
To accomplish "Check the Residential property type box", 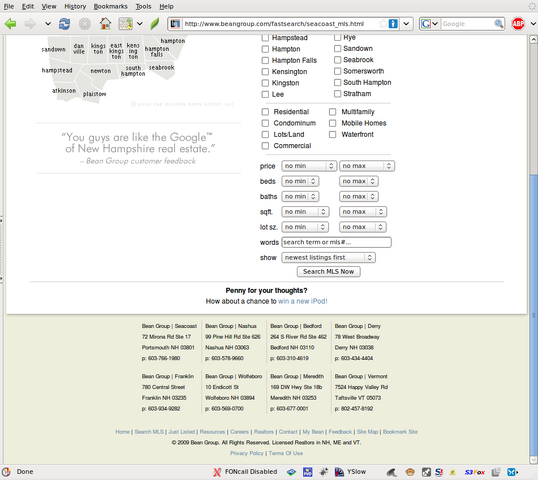I will (x=265, y=112).
